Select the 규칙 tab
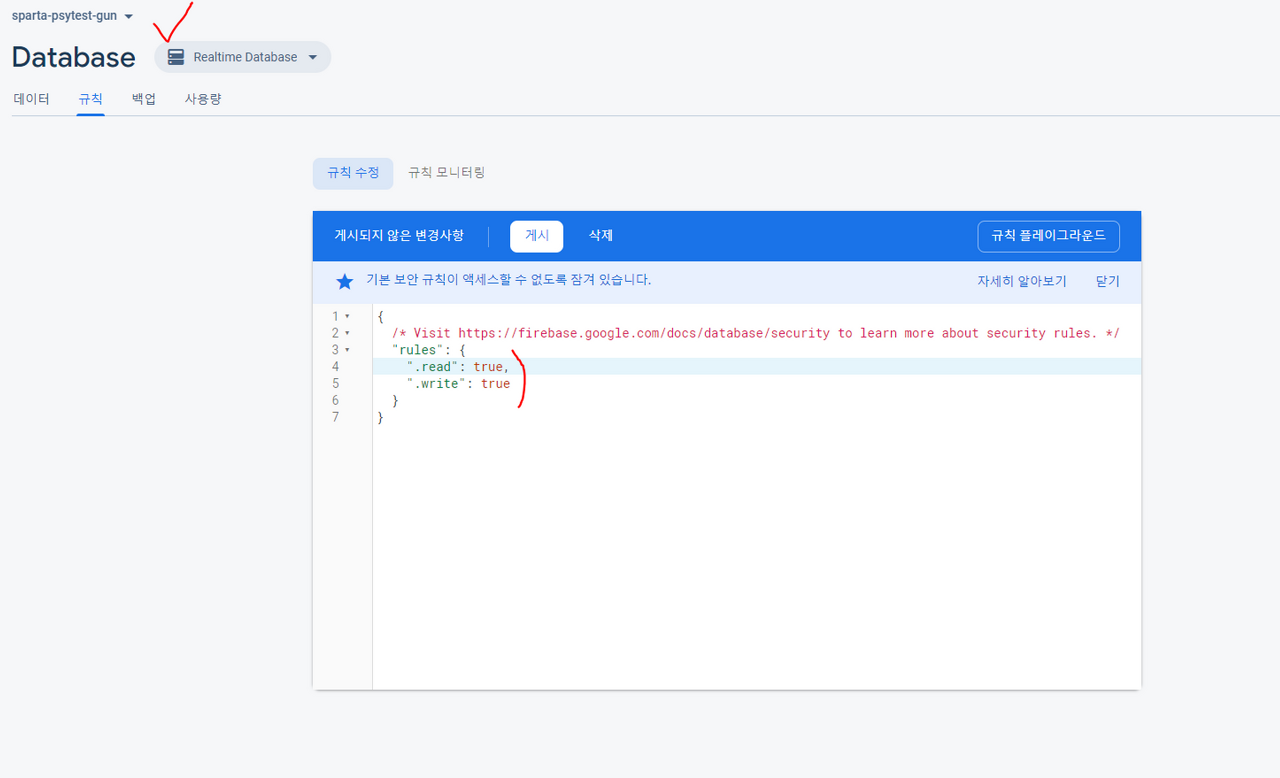 [x=90, y=99]
